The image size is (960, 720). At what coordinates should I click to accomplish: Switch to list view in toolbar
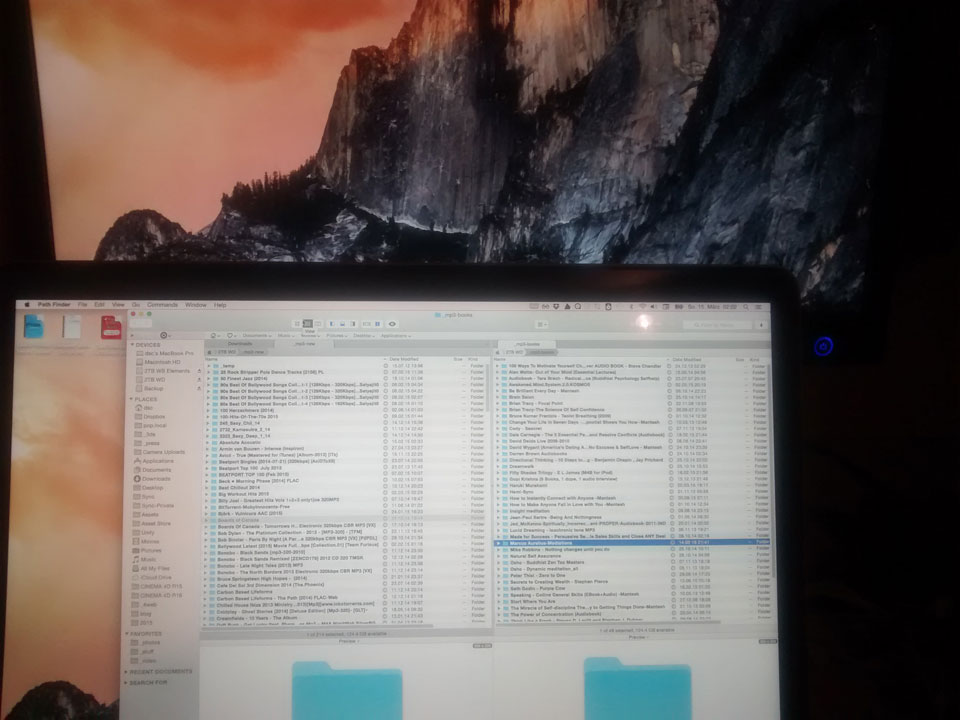coord(307,323)
